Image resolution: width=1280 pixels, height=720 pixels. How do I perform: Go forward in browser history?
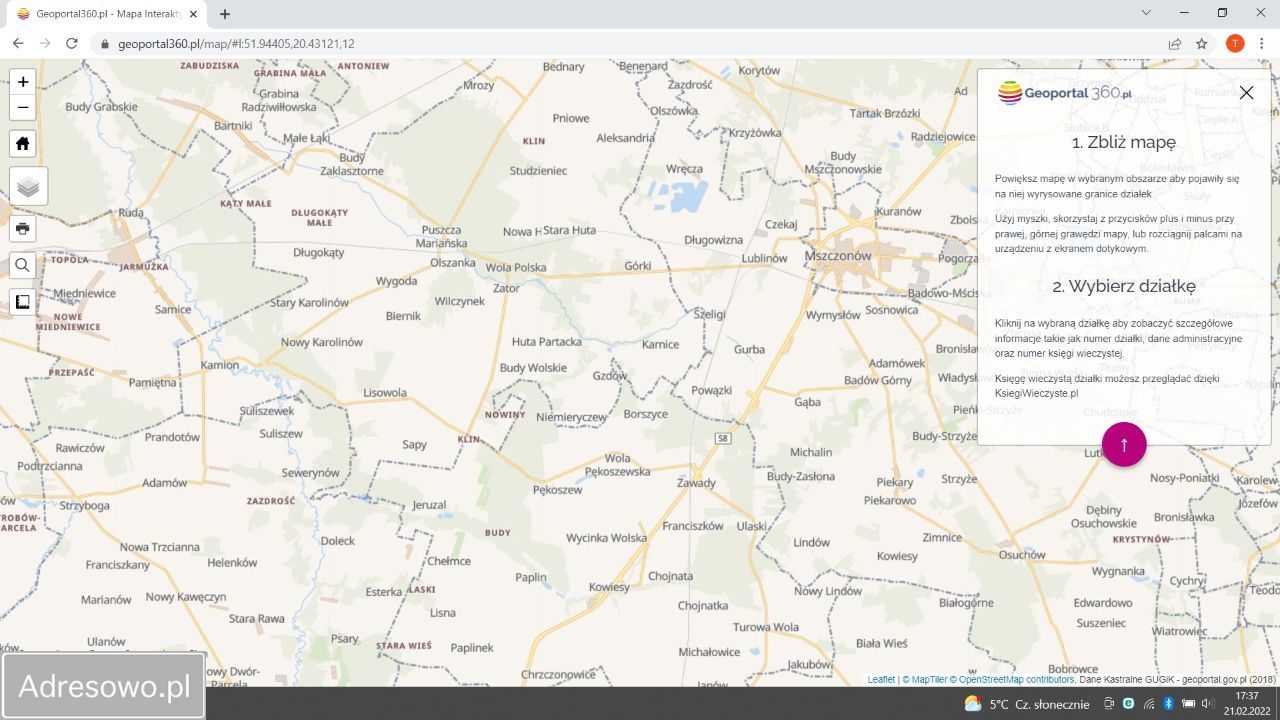pos(45,44)
